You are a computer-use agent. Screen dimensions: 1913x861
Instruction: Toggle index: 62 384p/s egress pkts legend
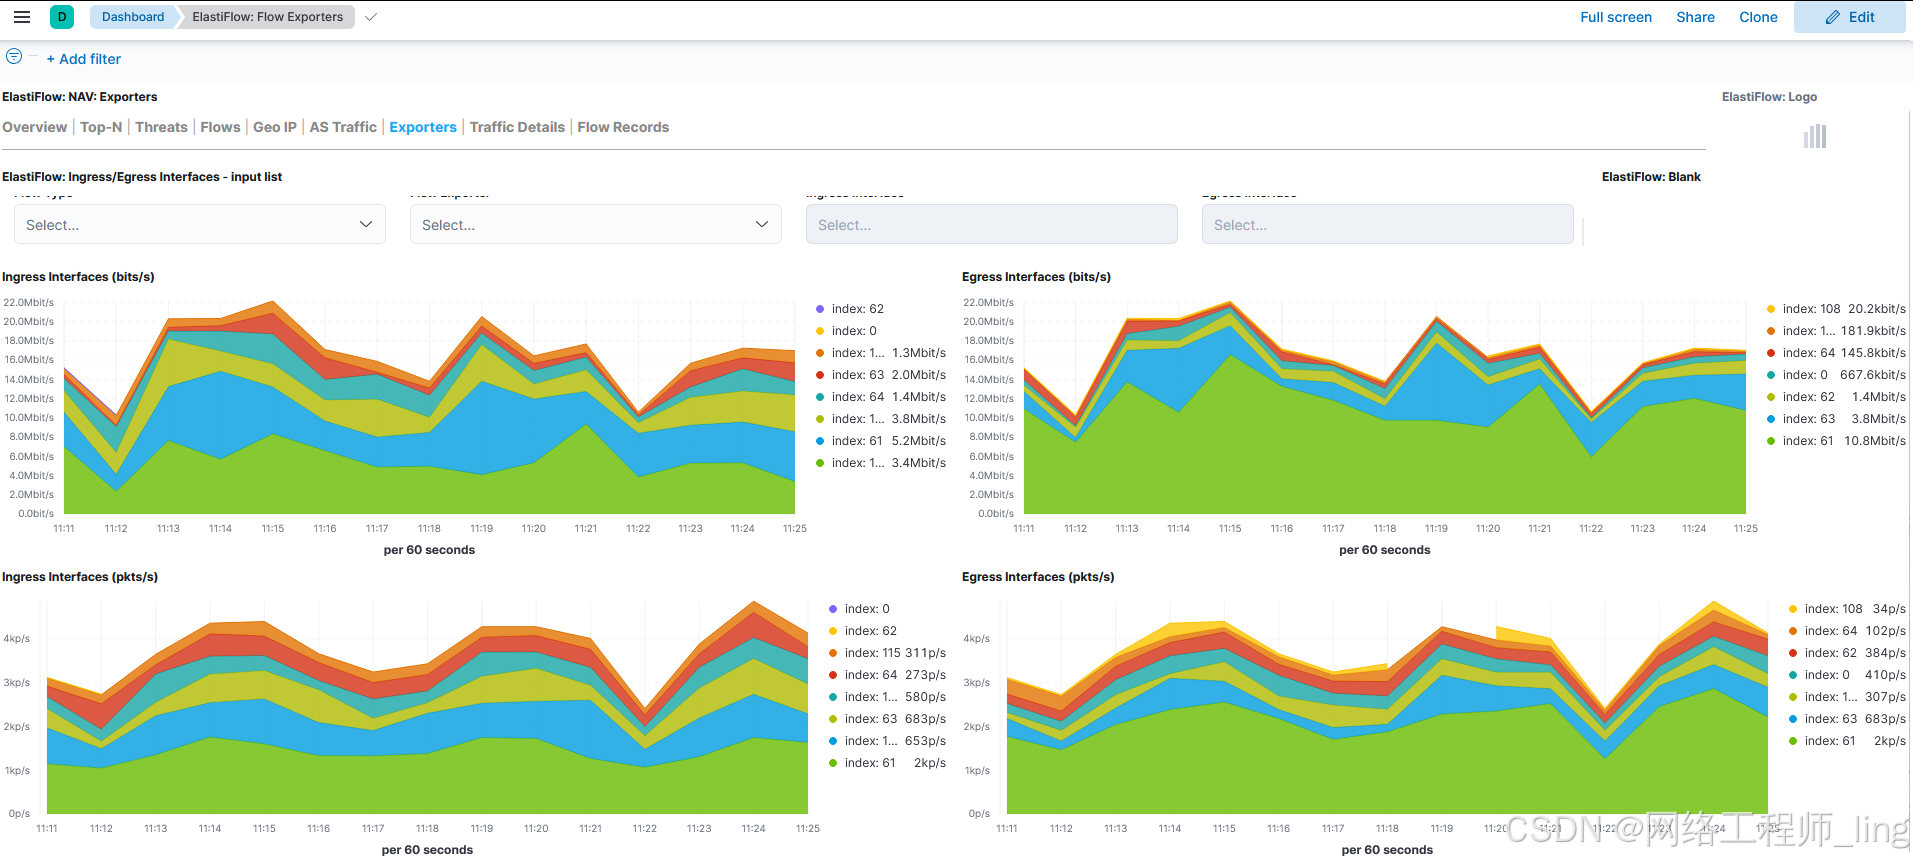pos(1847,653)
